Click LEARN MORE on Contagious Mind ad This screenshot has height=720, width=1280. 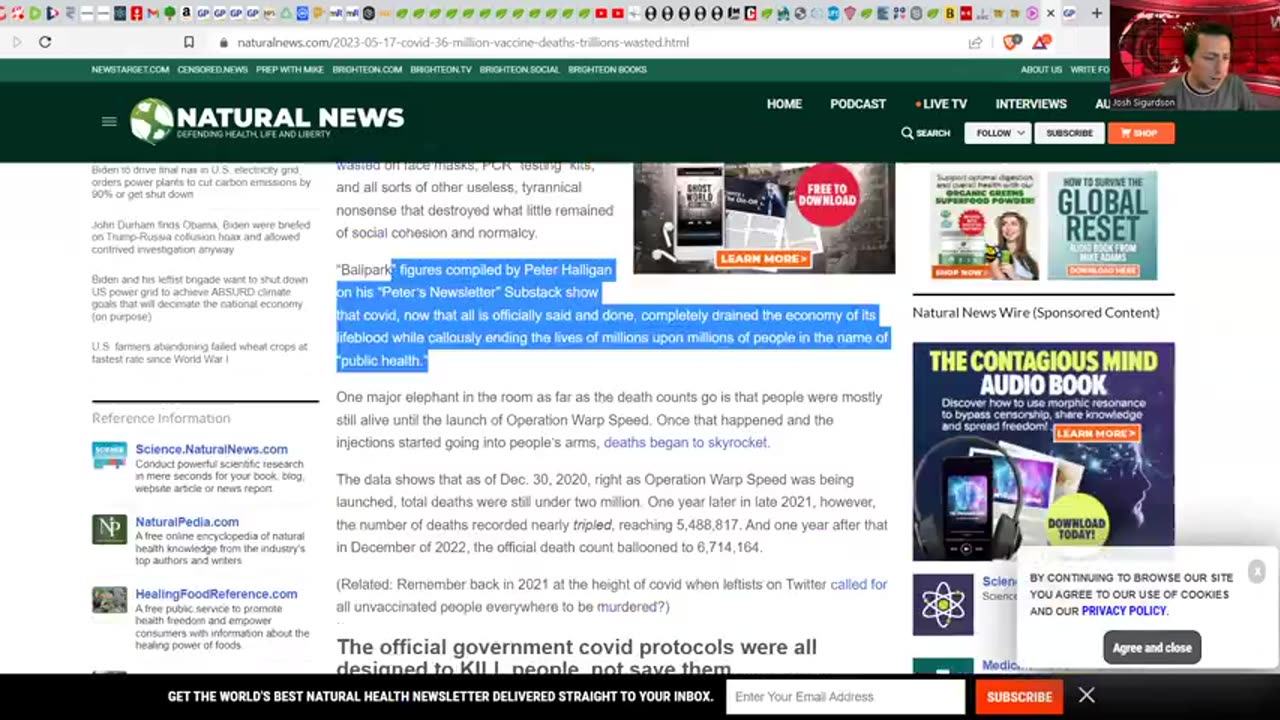coord(1096,433)
